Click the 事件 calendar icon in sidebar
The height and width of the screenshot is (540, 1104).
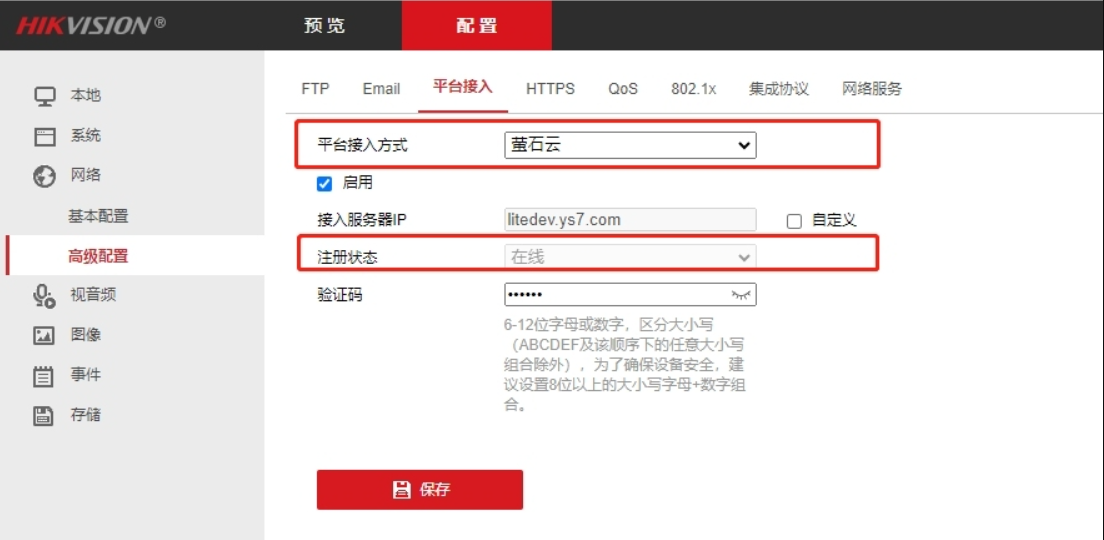pos(44,376)
